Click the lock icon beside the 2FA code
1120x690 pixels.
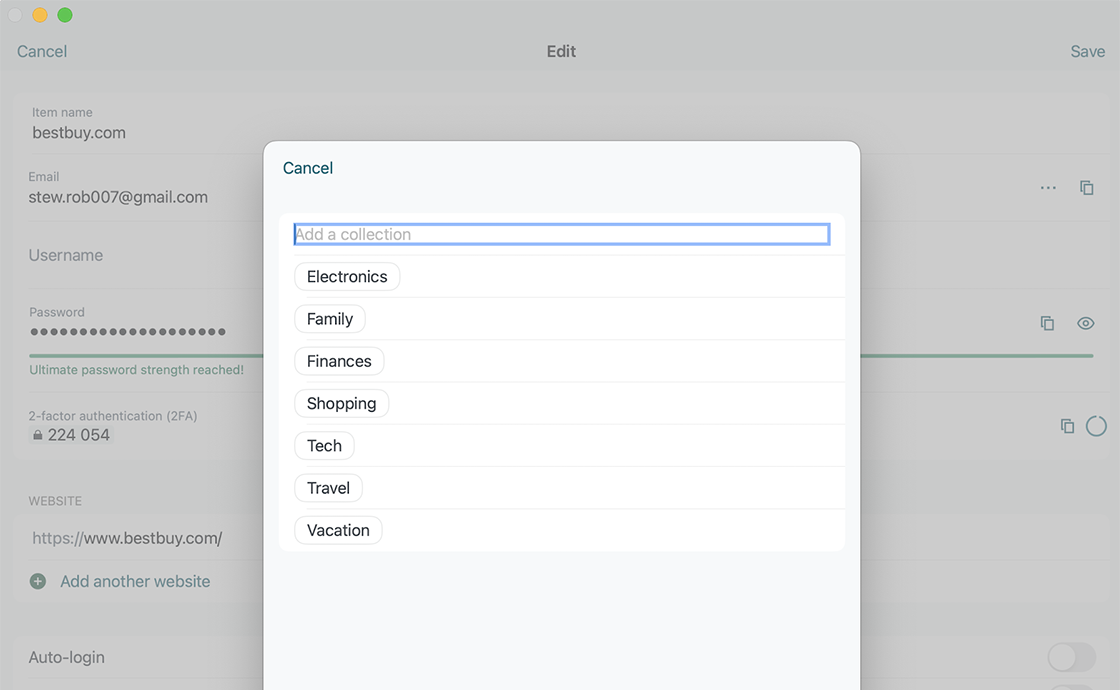pos(38,435)
